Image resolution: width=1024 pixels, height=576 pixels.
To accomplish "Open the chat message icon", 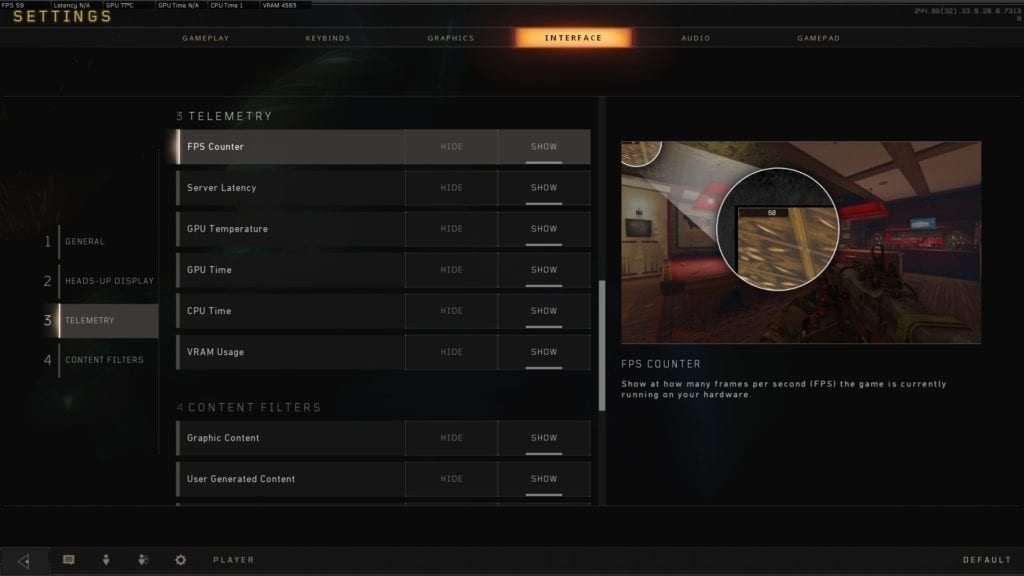I will point(69,560).
